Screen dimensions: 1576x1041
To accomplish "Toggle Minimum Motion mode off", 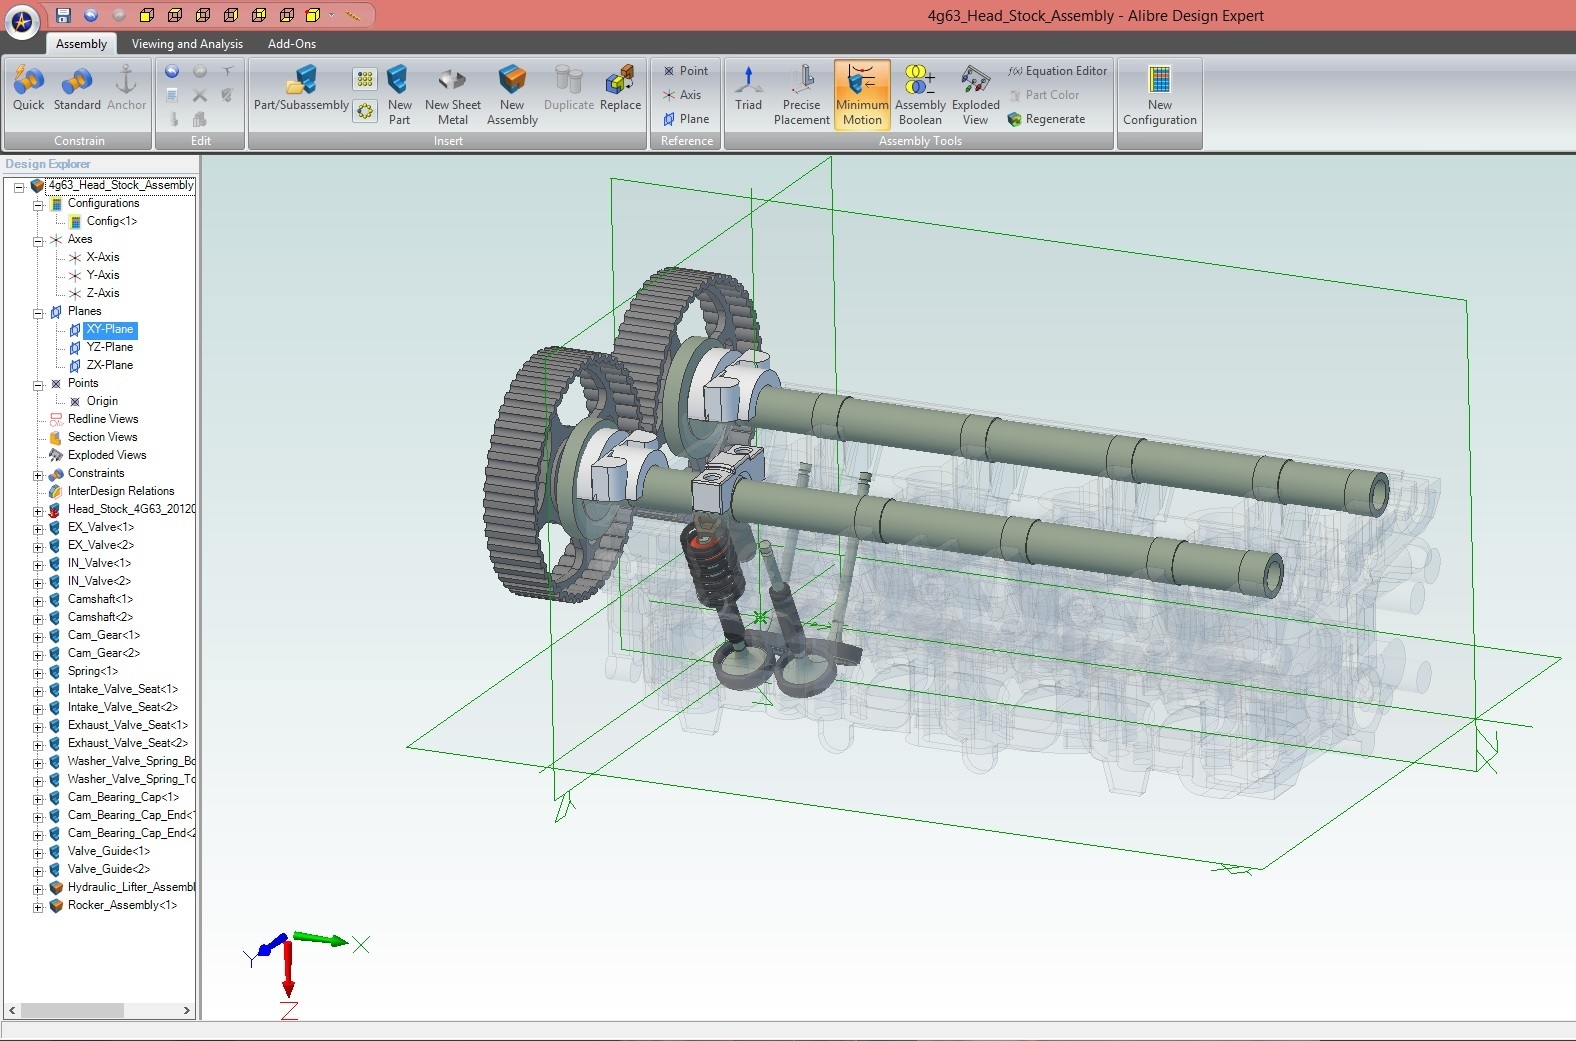I will [862, 95].
